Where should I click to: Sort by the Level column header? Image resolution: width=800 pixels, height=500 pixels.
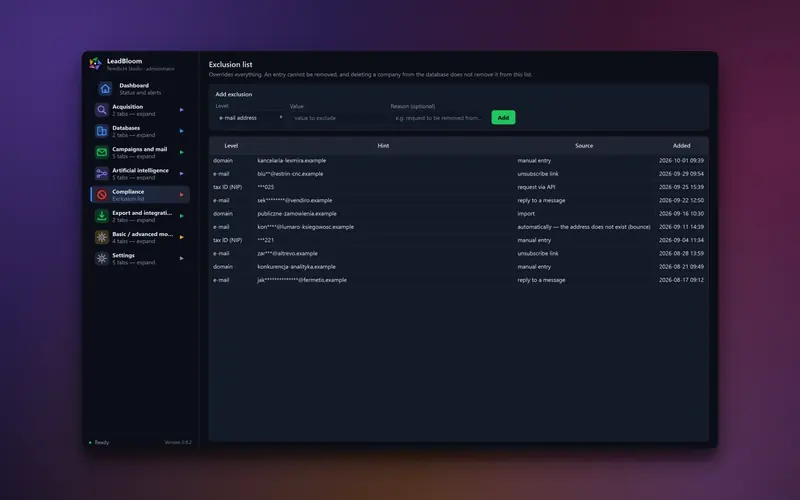click(231, 146)
